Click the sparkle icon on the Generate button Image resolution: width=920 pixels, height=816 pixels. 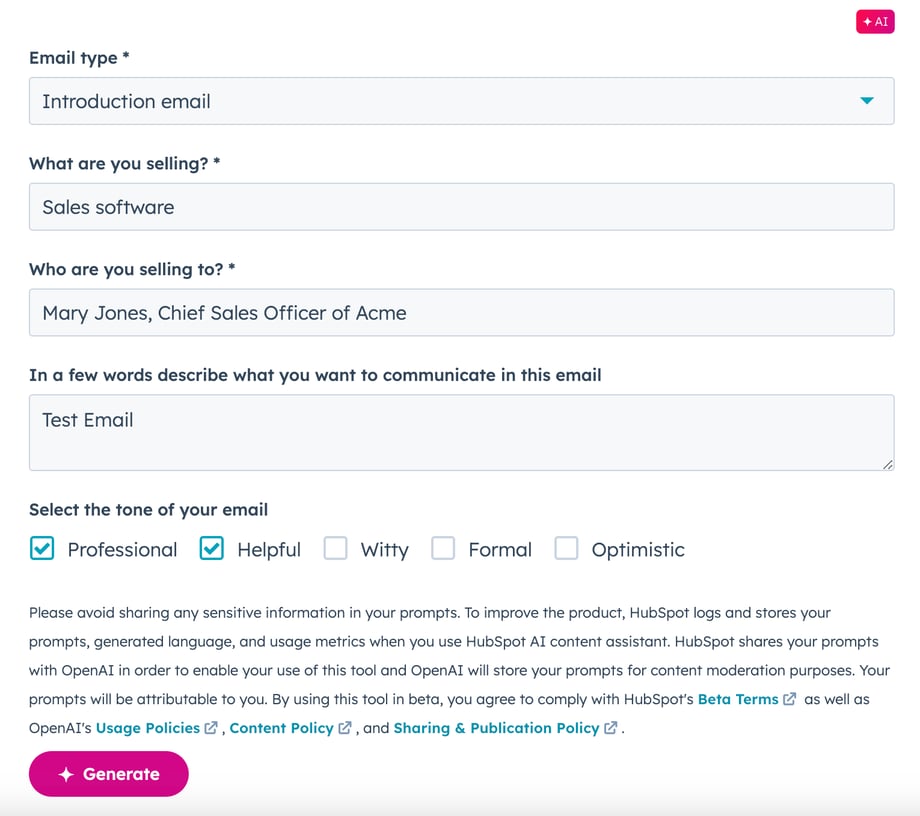(x=66, y=773)
